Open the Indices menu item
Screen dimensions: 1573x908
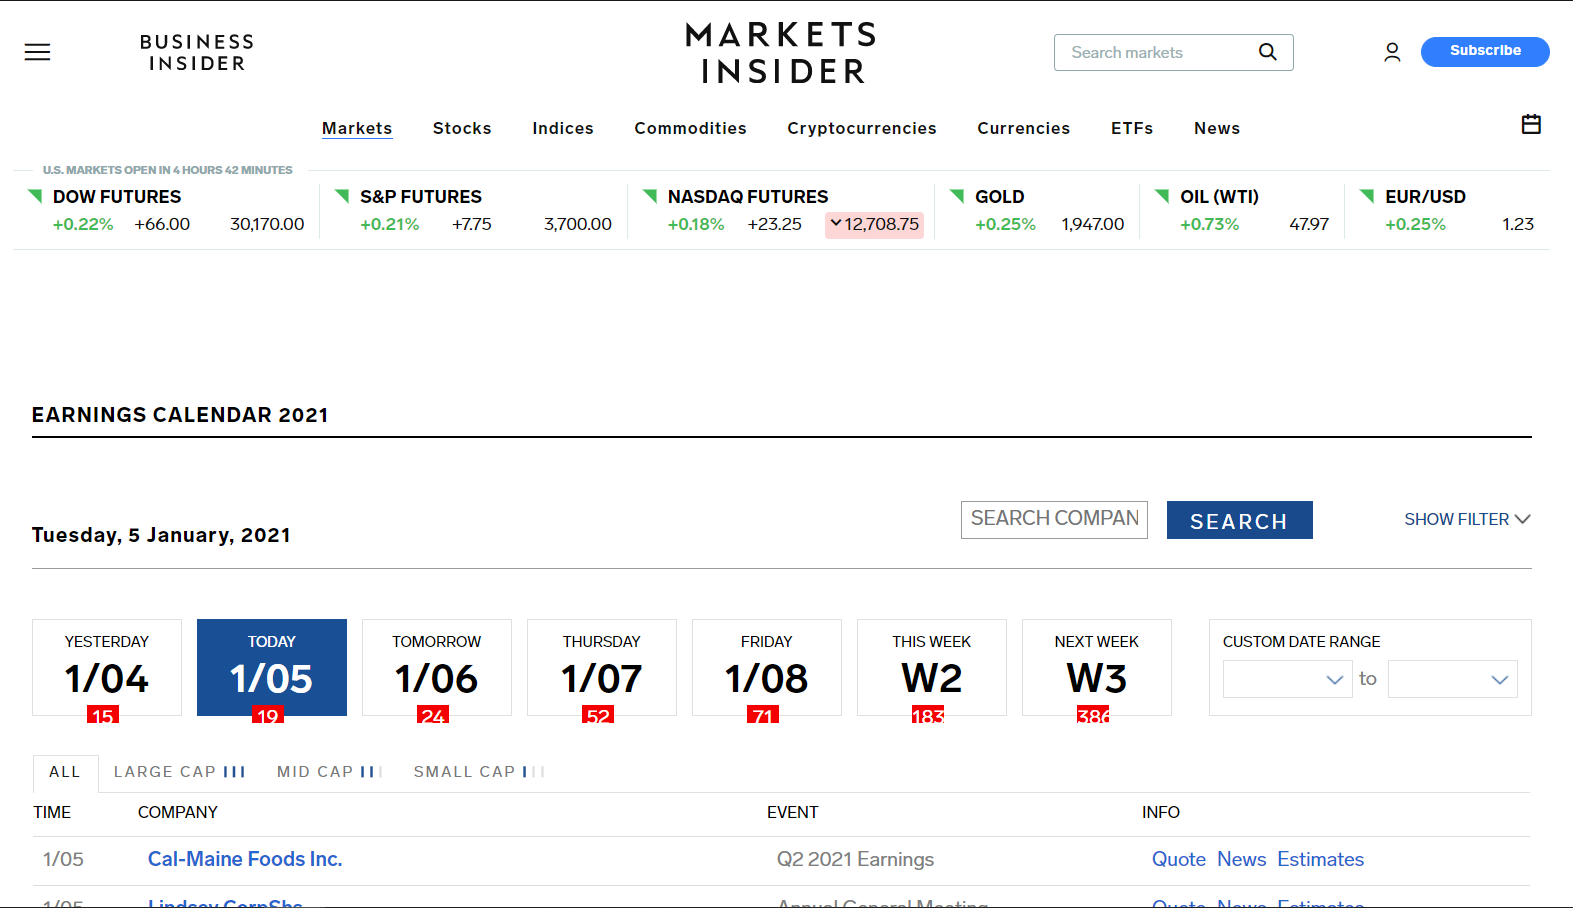563,128
